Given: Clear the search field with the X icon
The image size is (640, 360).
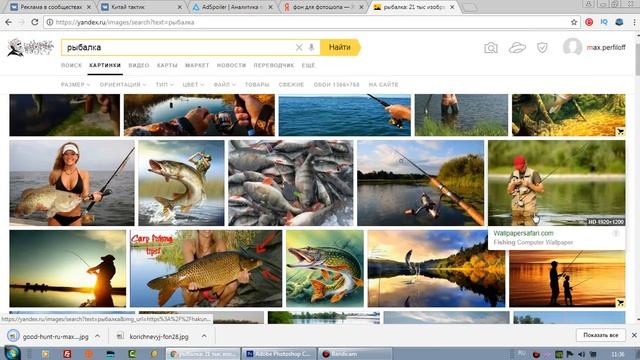Looking at the screenshot, I should coord(299,47).
